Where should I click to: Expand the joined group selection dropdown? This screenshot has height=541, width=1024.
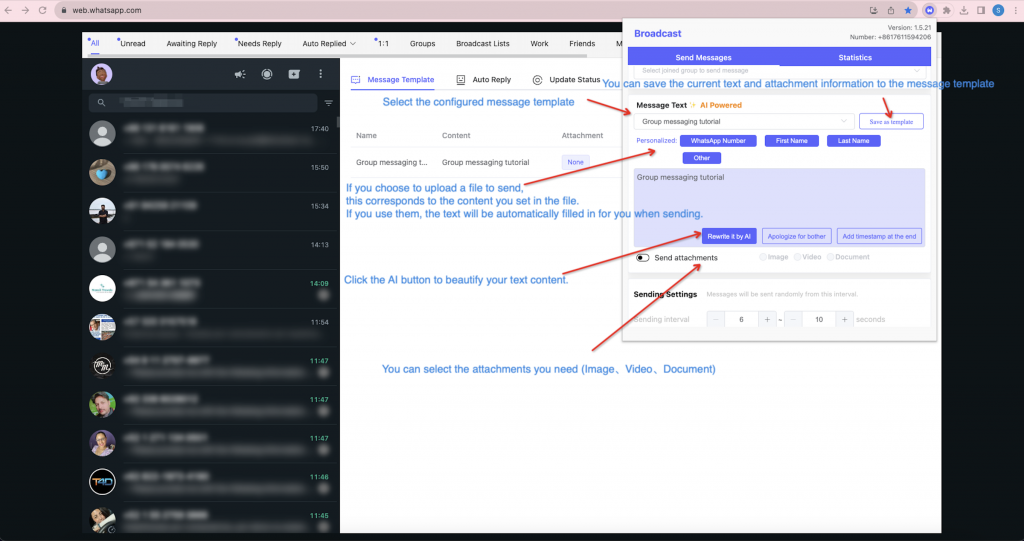coord(780,71)
